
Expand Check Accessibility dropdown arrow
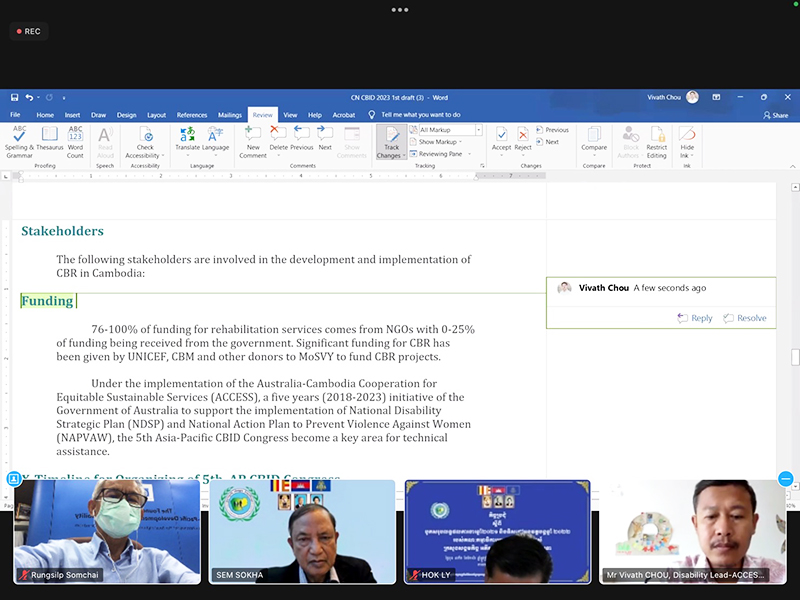163,156
